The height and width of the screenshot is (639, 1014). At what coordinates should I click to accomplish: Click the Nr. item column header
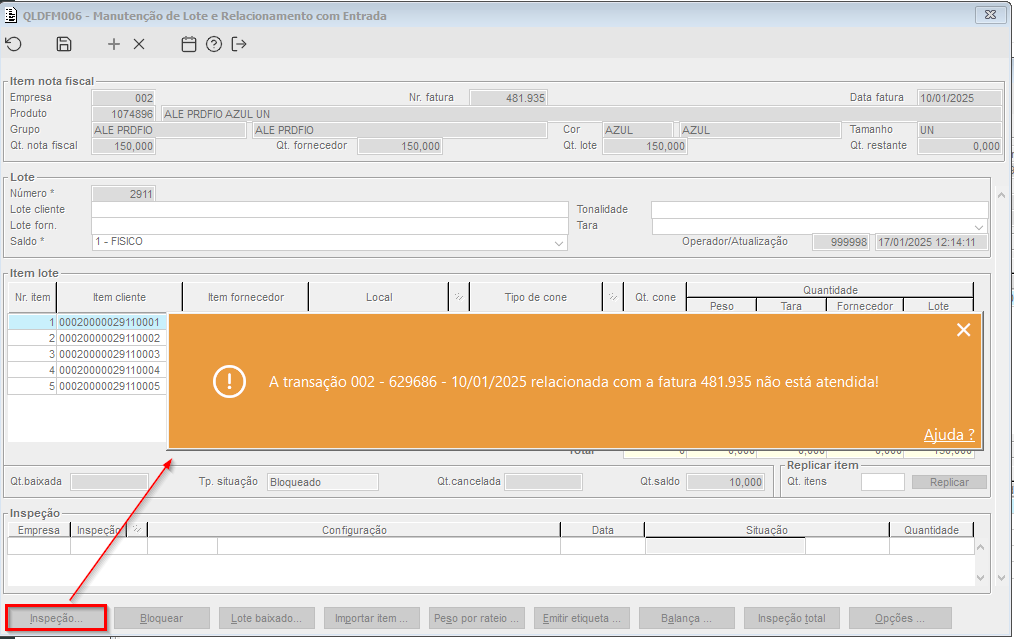click(x=32, y=297)
